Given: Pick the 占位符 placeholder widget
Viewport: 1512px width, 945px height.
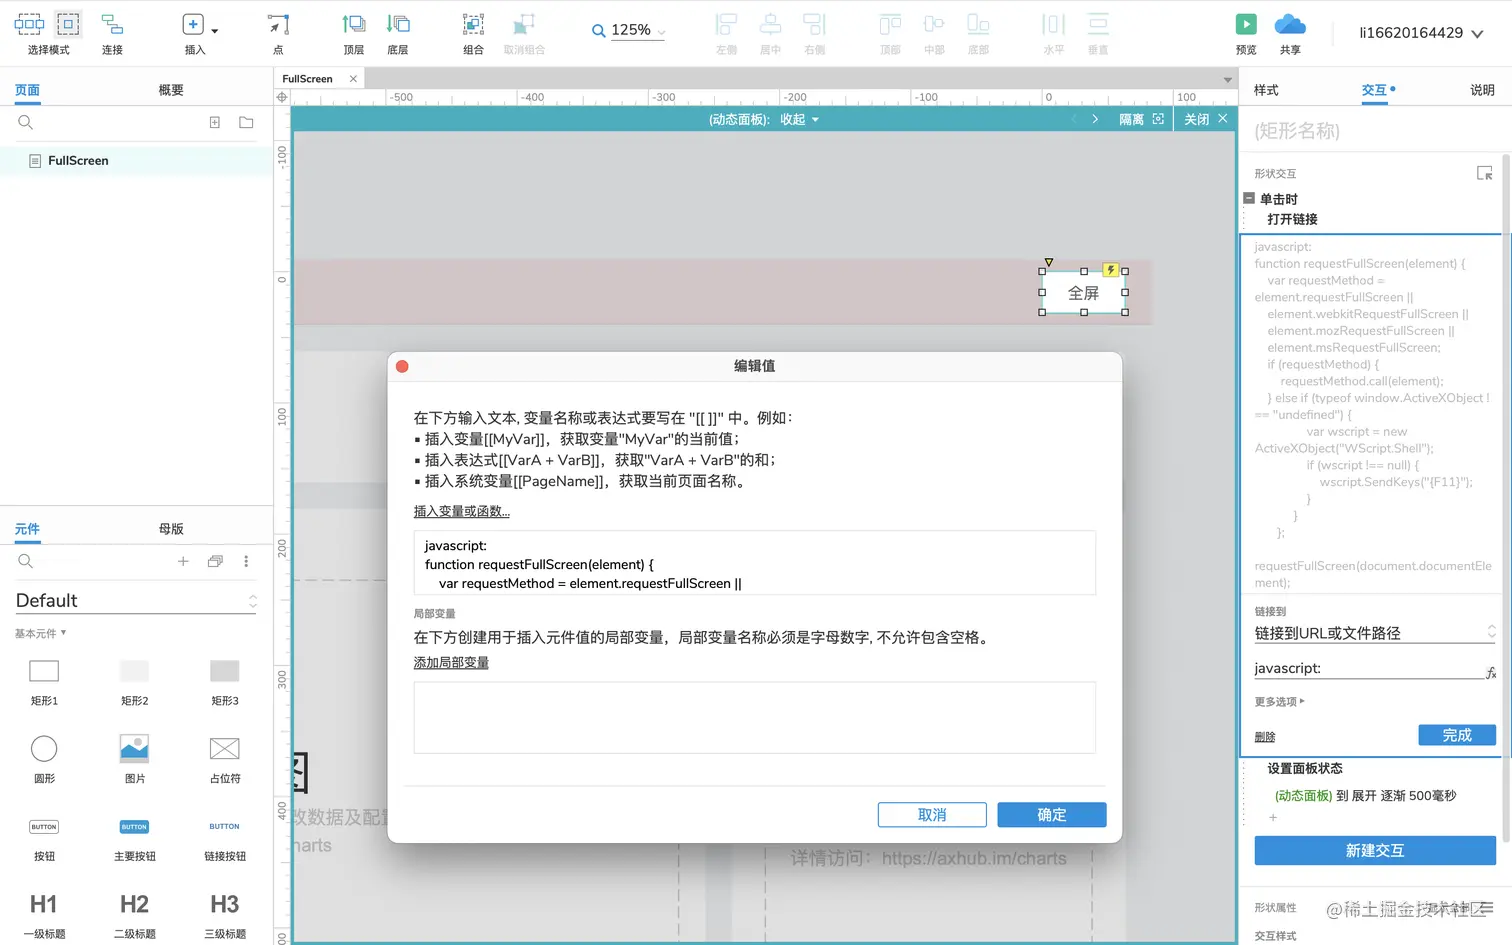Looking at the screenshot, I should (x=224, y=760).
